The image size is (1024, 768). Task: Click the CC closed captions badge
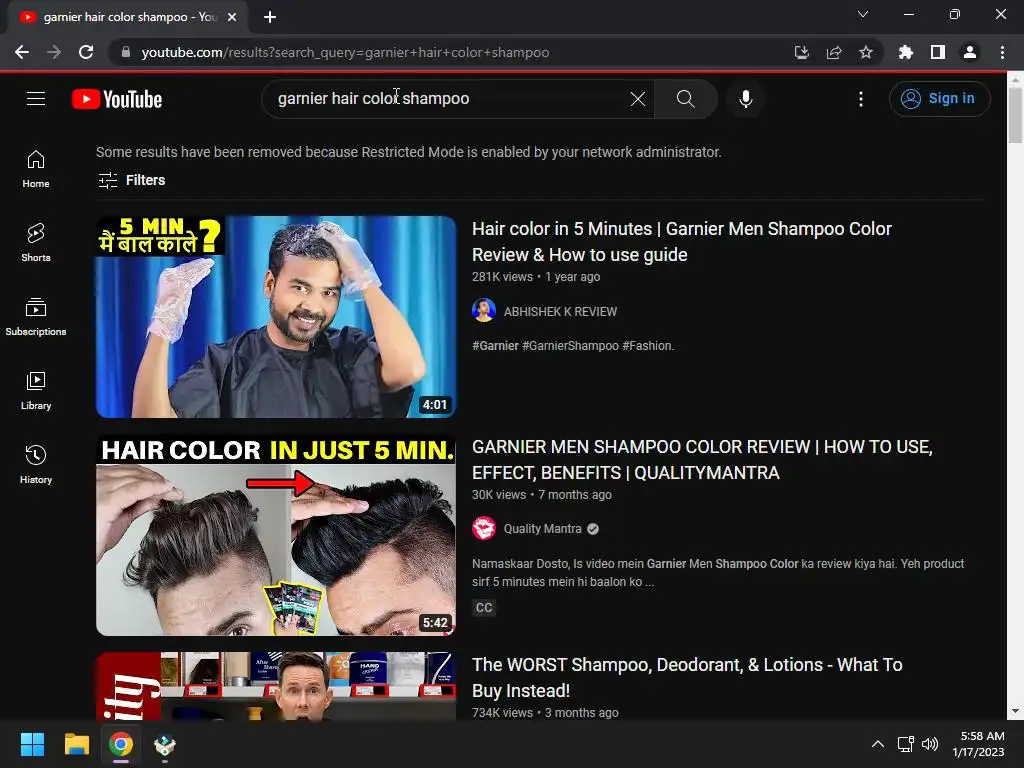(x=484, y=608)
